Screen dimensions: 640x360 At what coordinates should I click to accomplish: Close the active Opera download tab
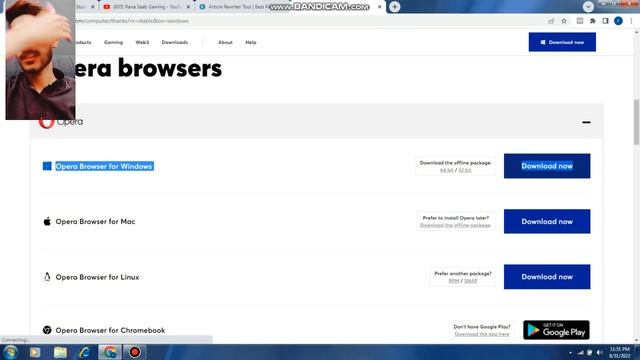click(379, 7)
